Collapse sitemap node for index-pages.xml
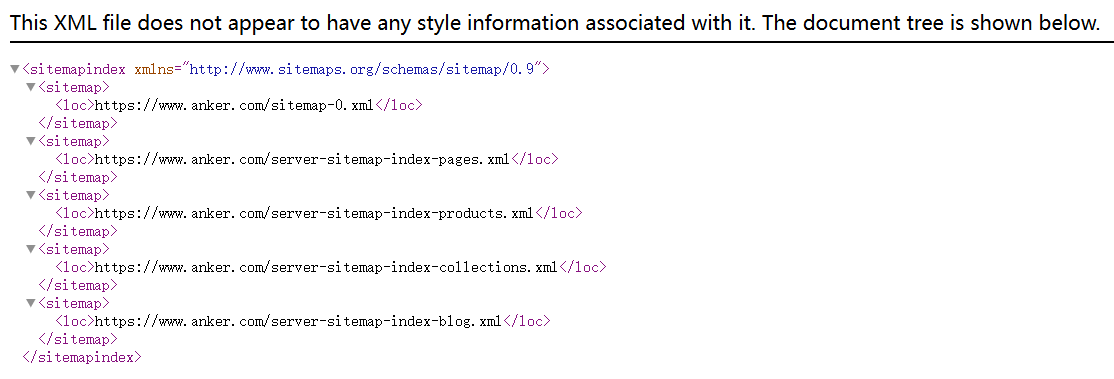 31,142
